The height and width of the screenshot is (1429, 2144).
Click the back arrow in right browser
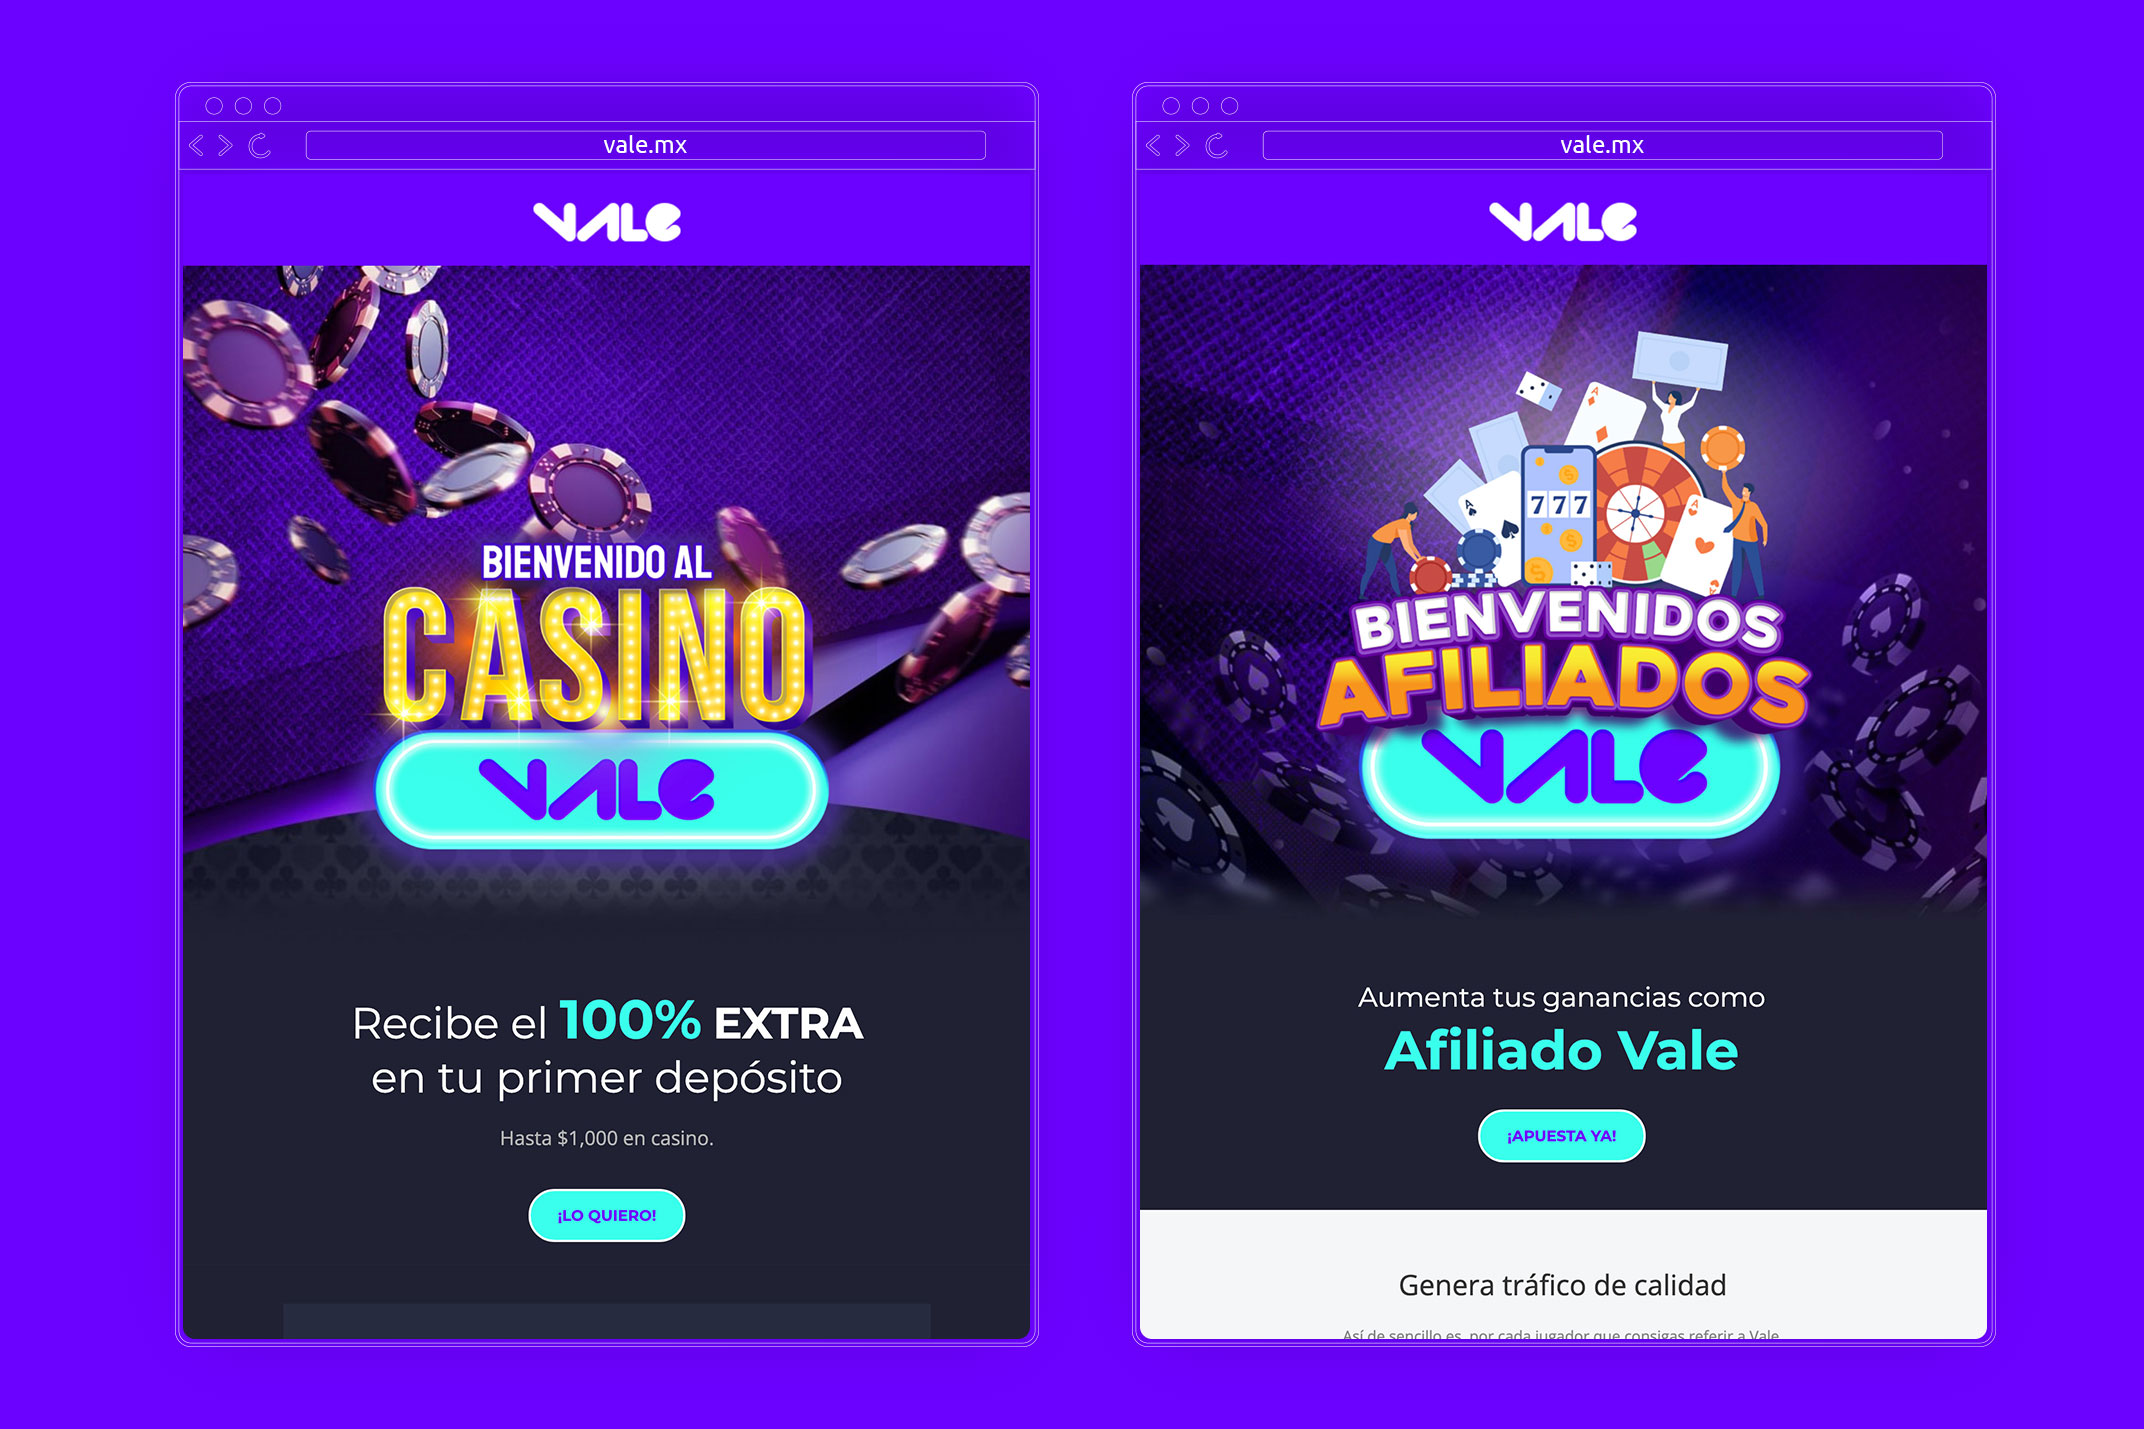pyautogui.click(x=1153, y=146)
